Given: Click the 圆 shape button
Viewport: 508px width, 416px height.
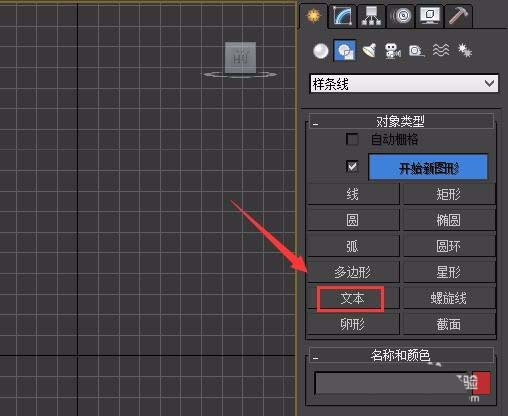Looking at the screenshot, I should [x=353, y=220].
